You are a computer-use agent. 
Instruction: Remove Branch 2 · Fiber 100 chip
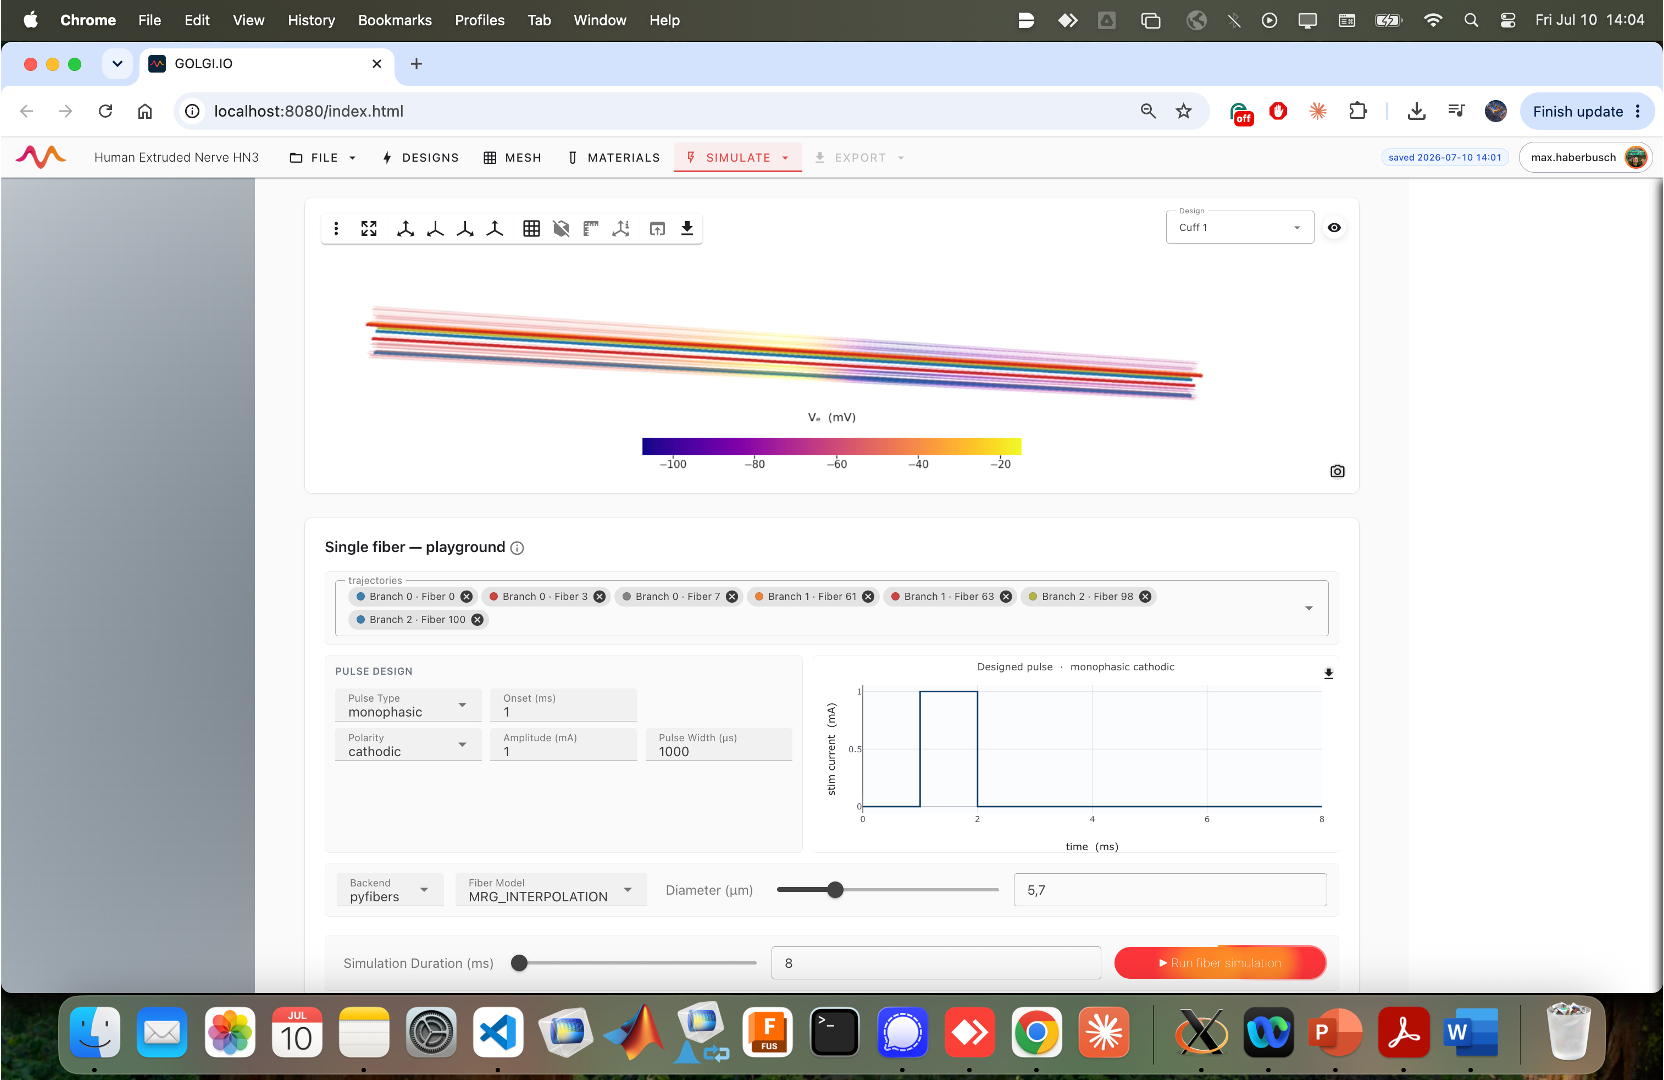coord(477,620)
